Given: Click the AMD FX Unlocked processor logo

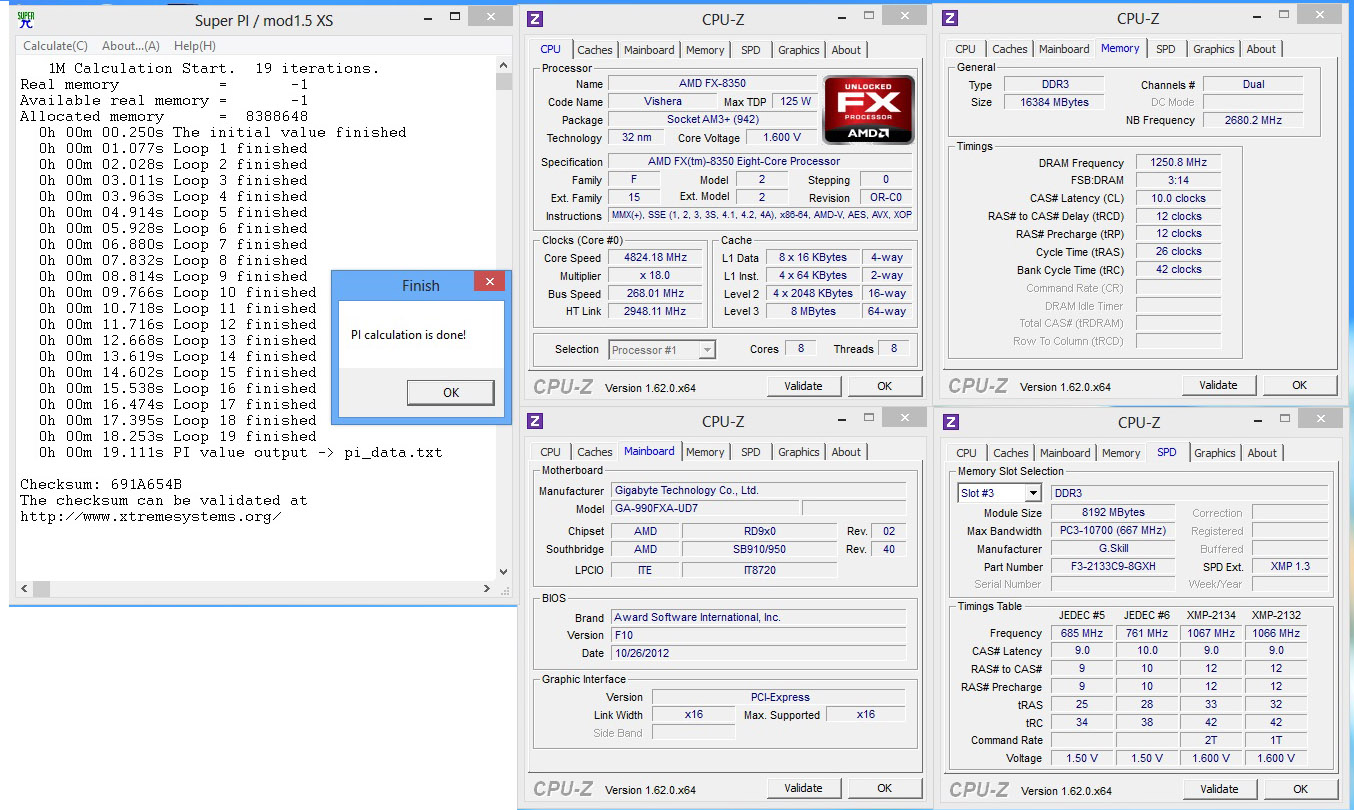Looking at the screenshot, I should (x=868, y=109).
